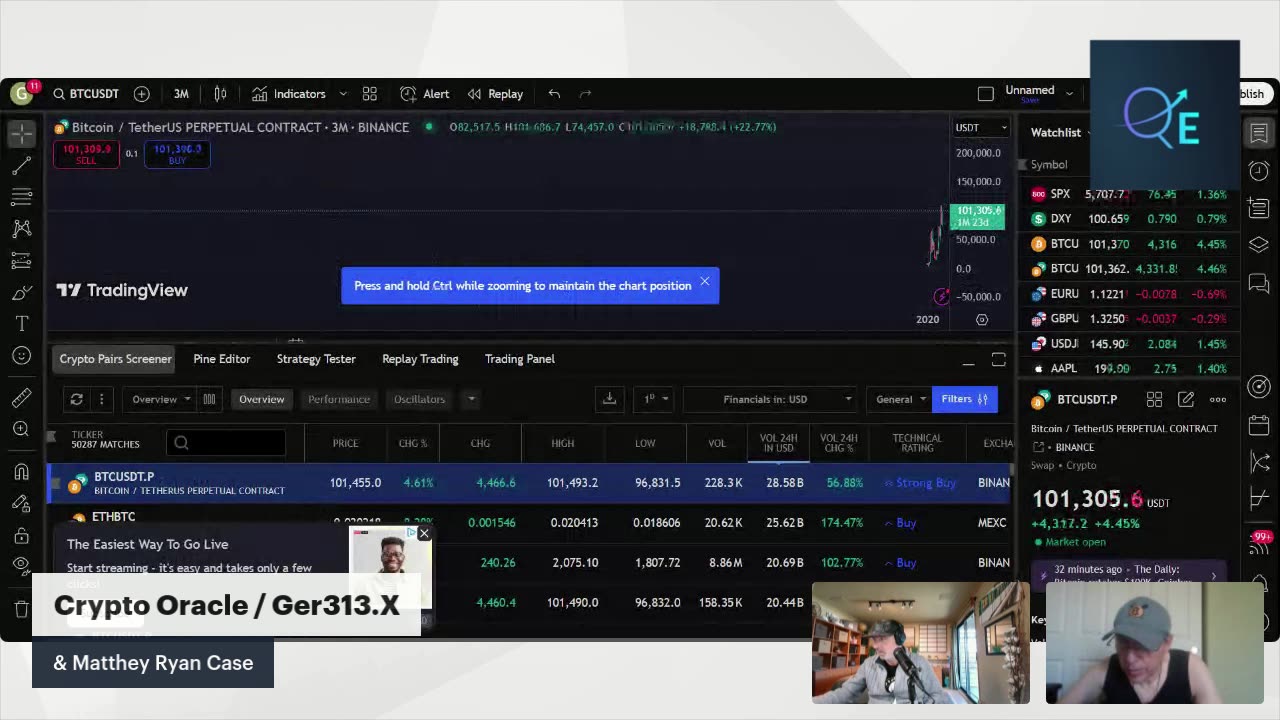Create a new price Alert
The width and height of the screenshot is (1280, 720).
(x=425, y=94)
